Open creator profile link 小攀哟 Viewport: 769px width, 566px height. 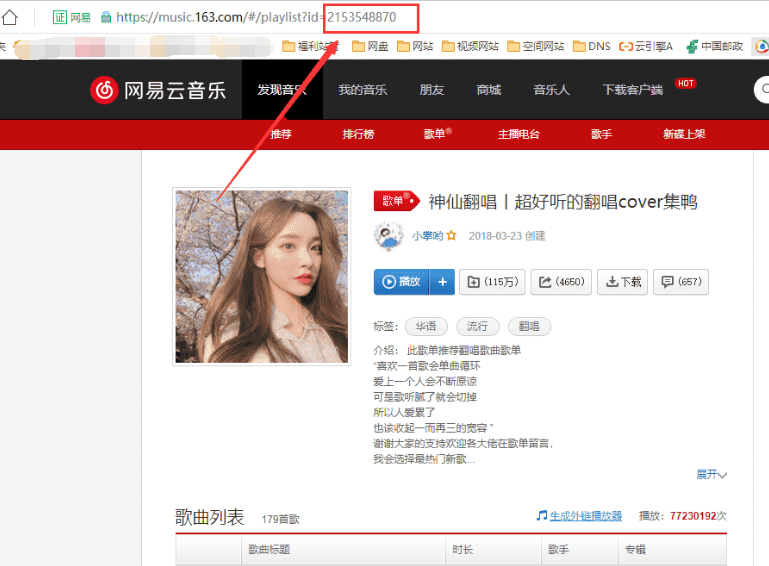(427, 236)
